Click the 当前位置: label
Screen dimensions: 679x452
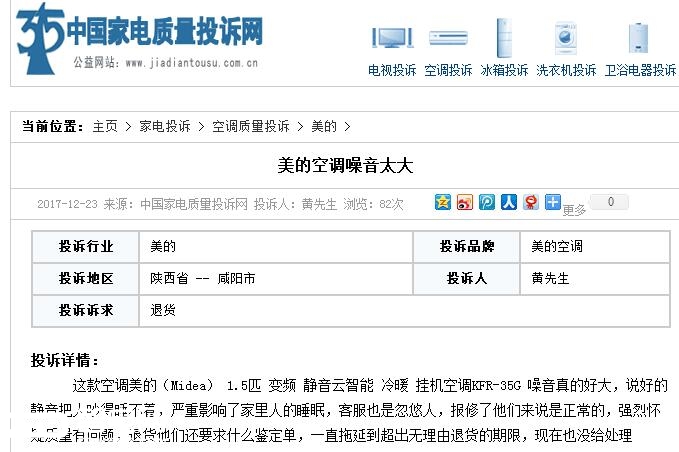click(52, 126)
